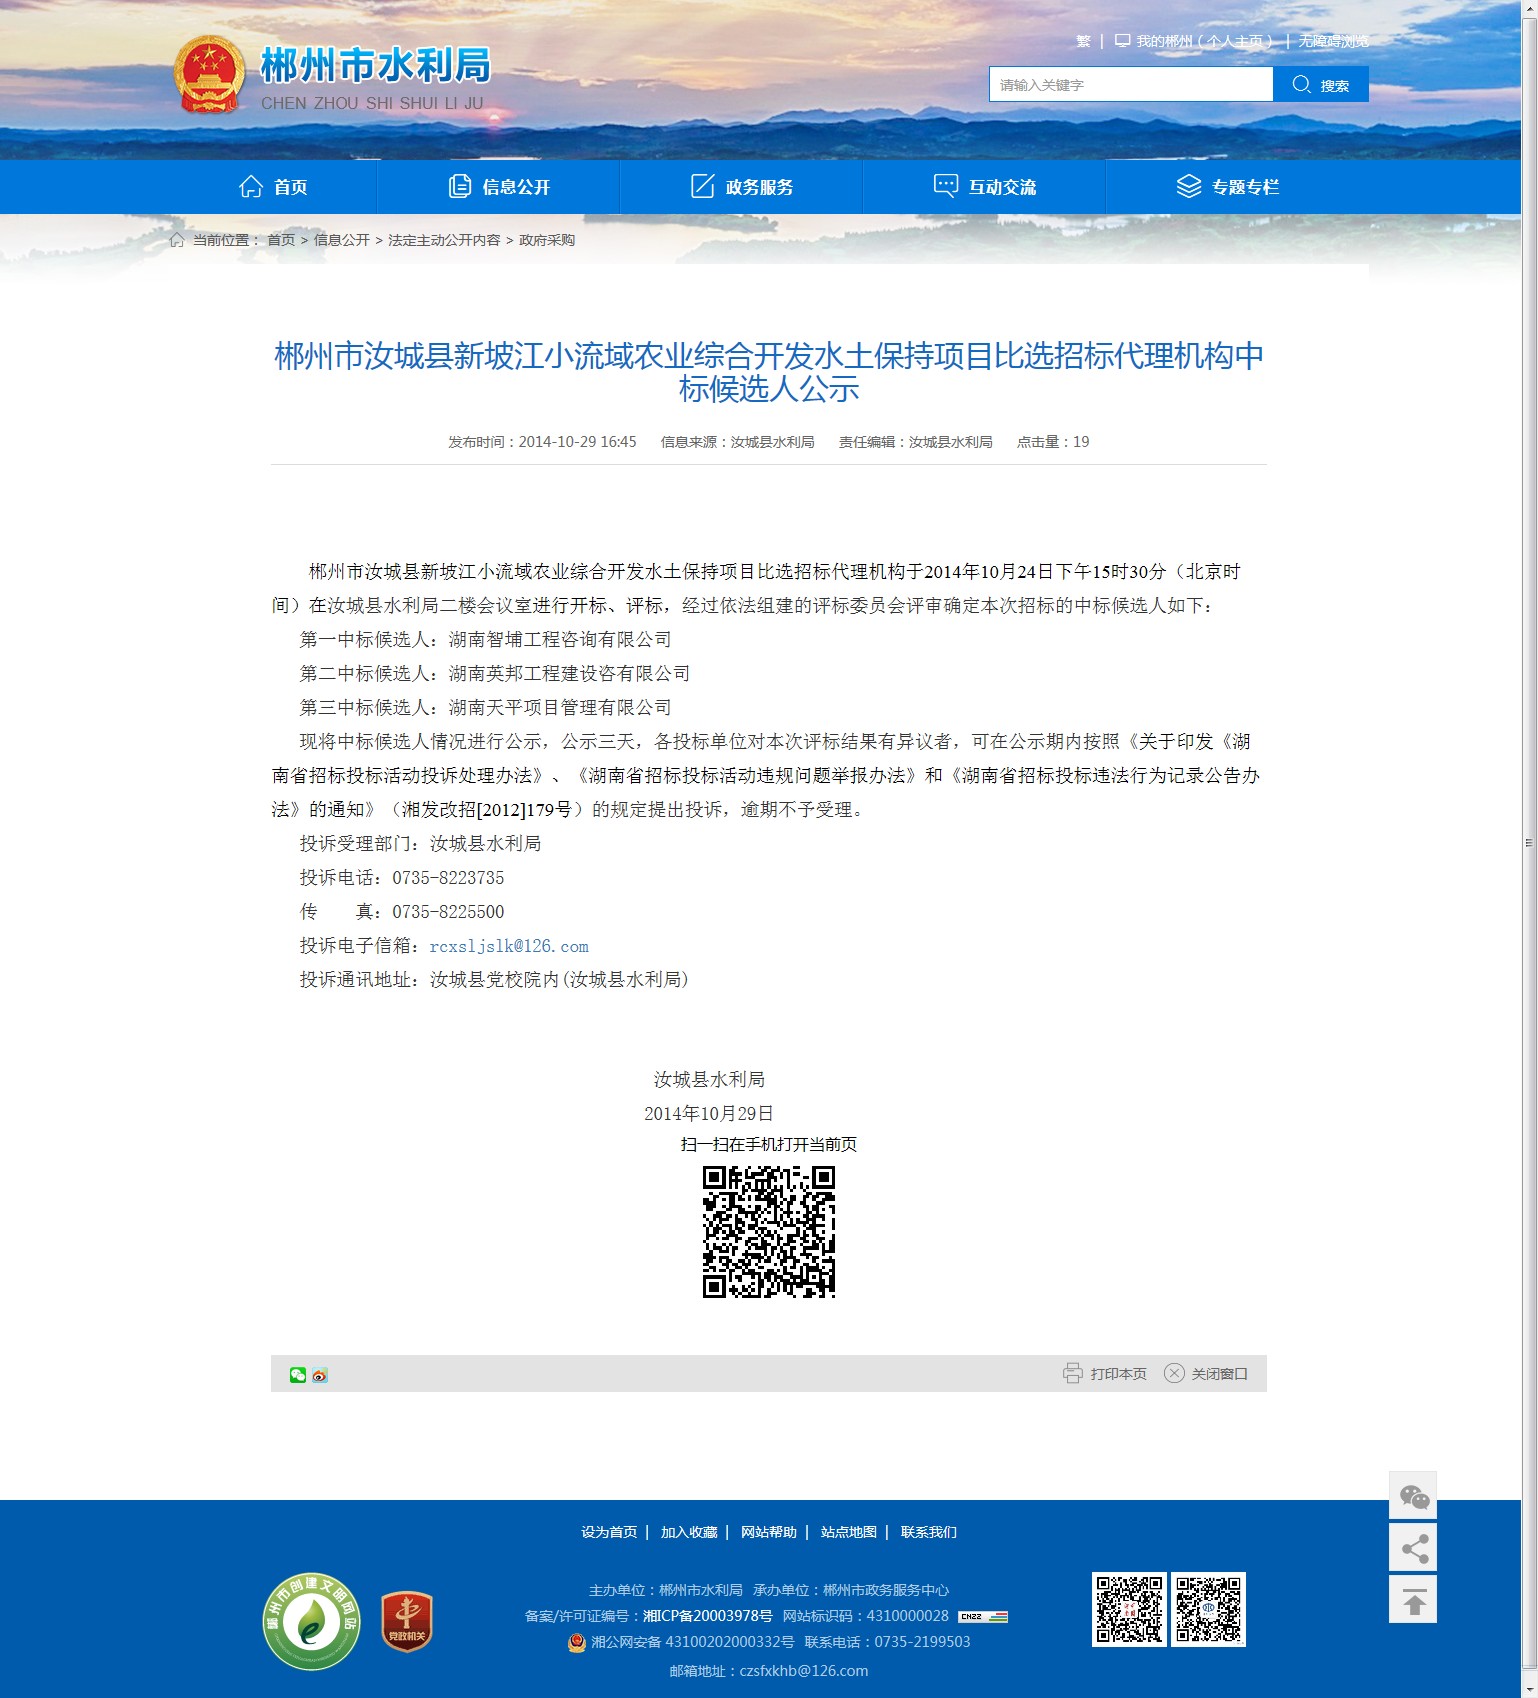Click the 党政机关 badge in footer
The image size is (1538, 1698).
pyautogui.click(x=407, y=1621)
